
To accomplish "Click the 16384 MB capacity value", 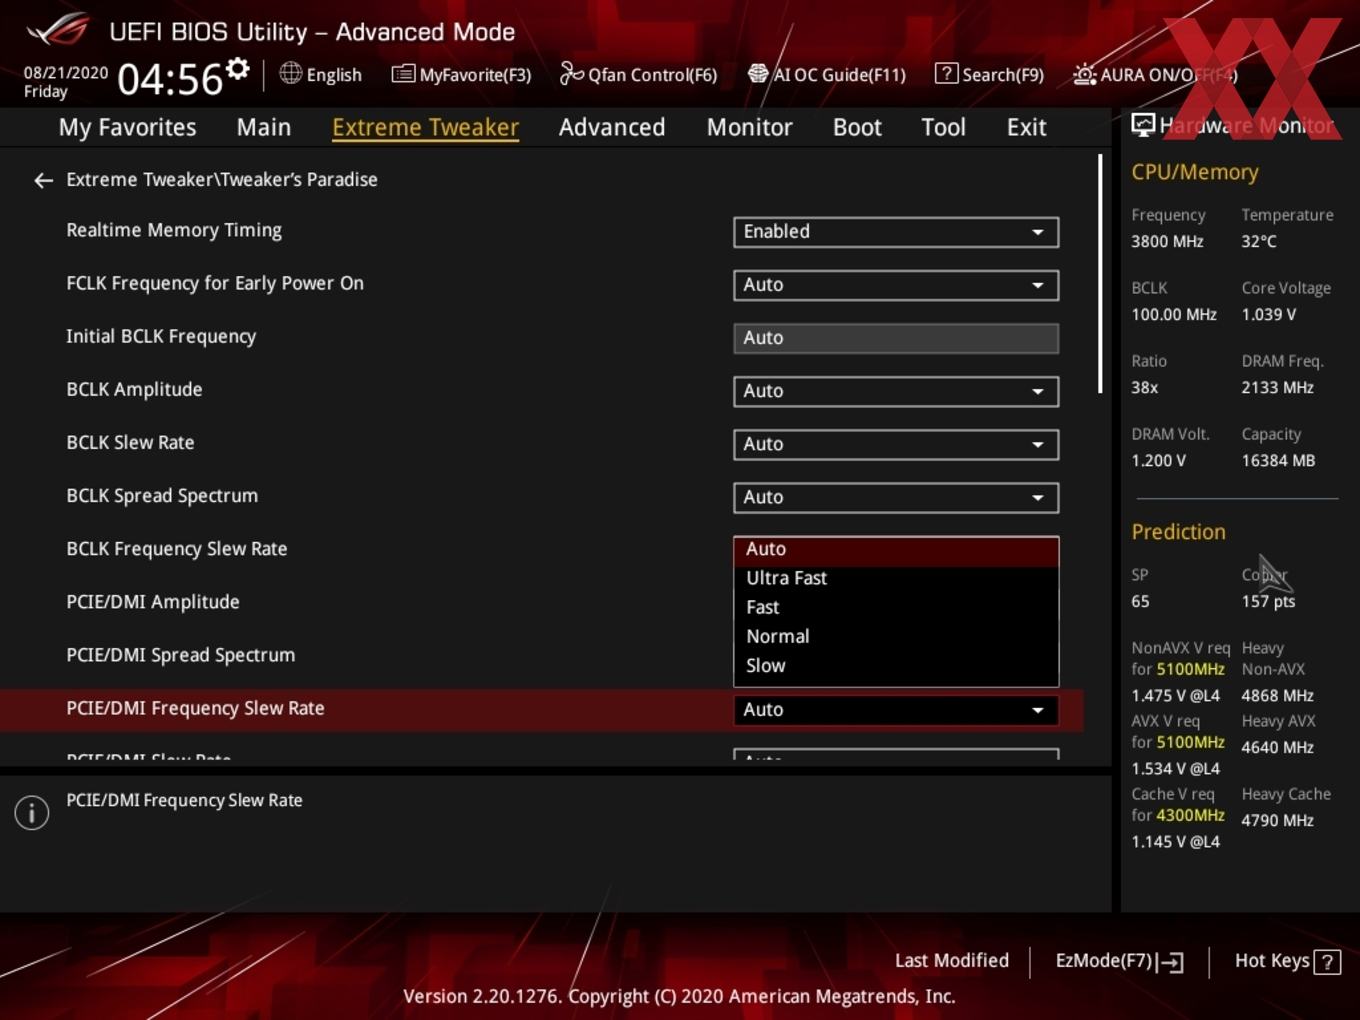I will click(1278, 461).
